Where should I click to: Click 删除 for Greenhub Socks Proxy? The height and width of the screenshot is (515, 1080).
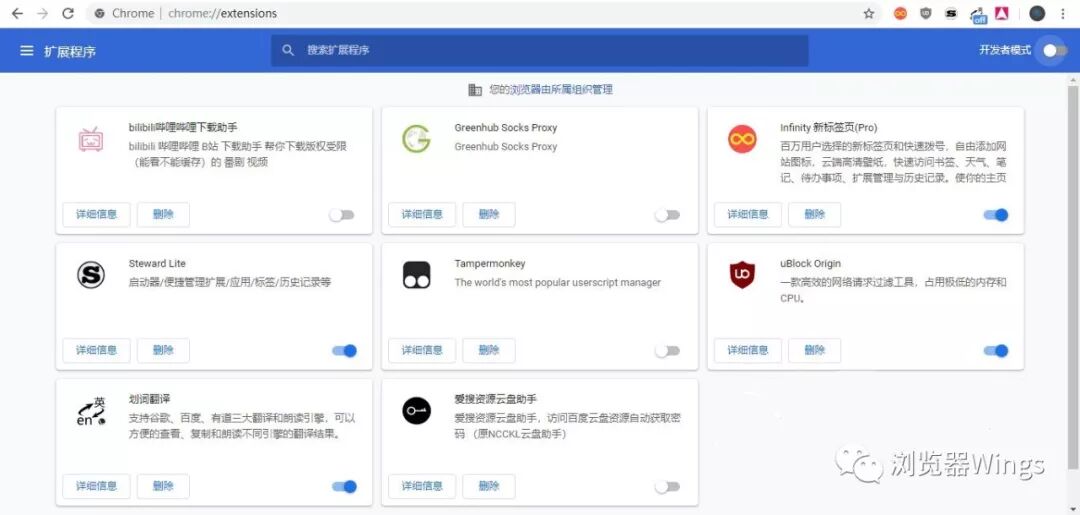pos(489,214)
